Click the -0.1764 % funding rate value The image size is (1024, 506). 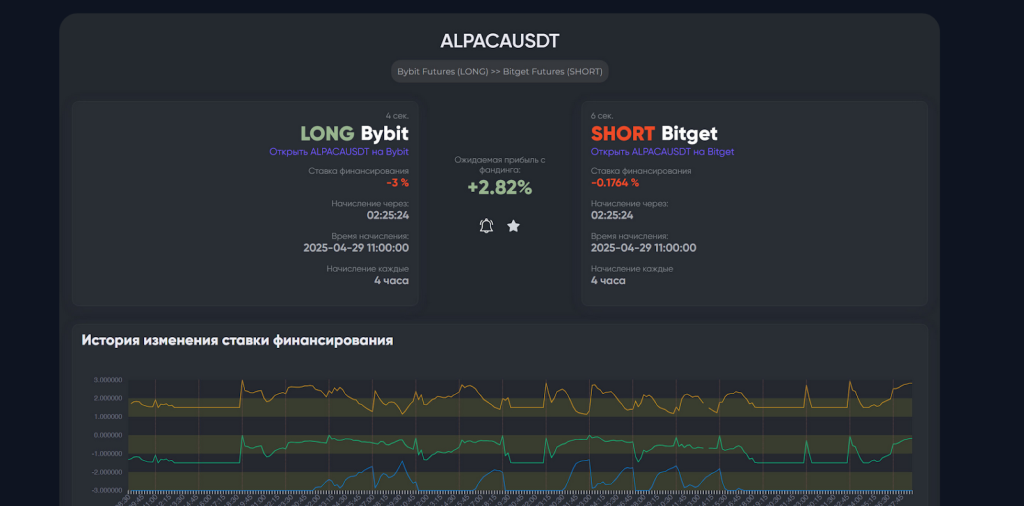click(615, 183)
